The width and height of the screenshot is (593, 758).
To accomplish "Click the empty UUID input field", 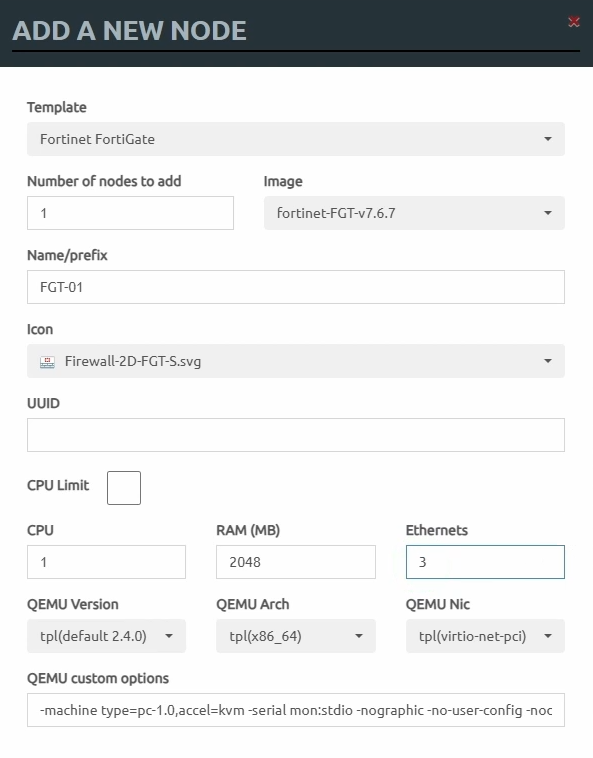I will (x=296, y=435).
